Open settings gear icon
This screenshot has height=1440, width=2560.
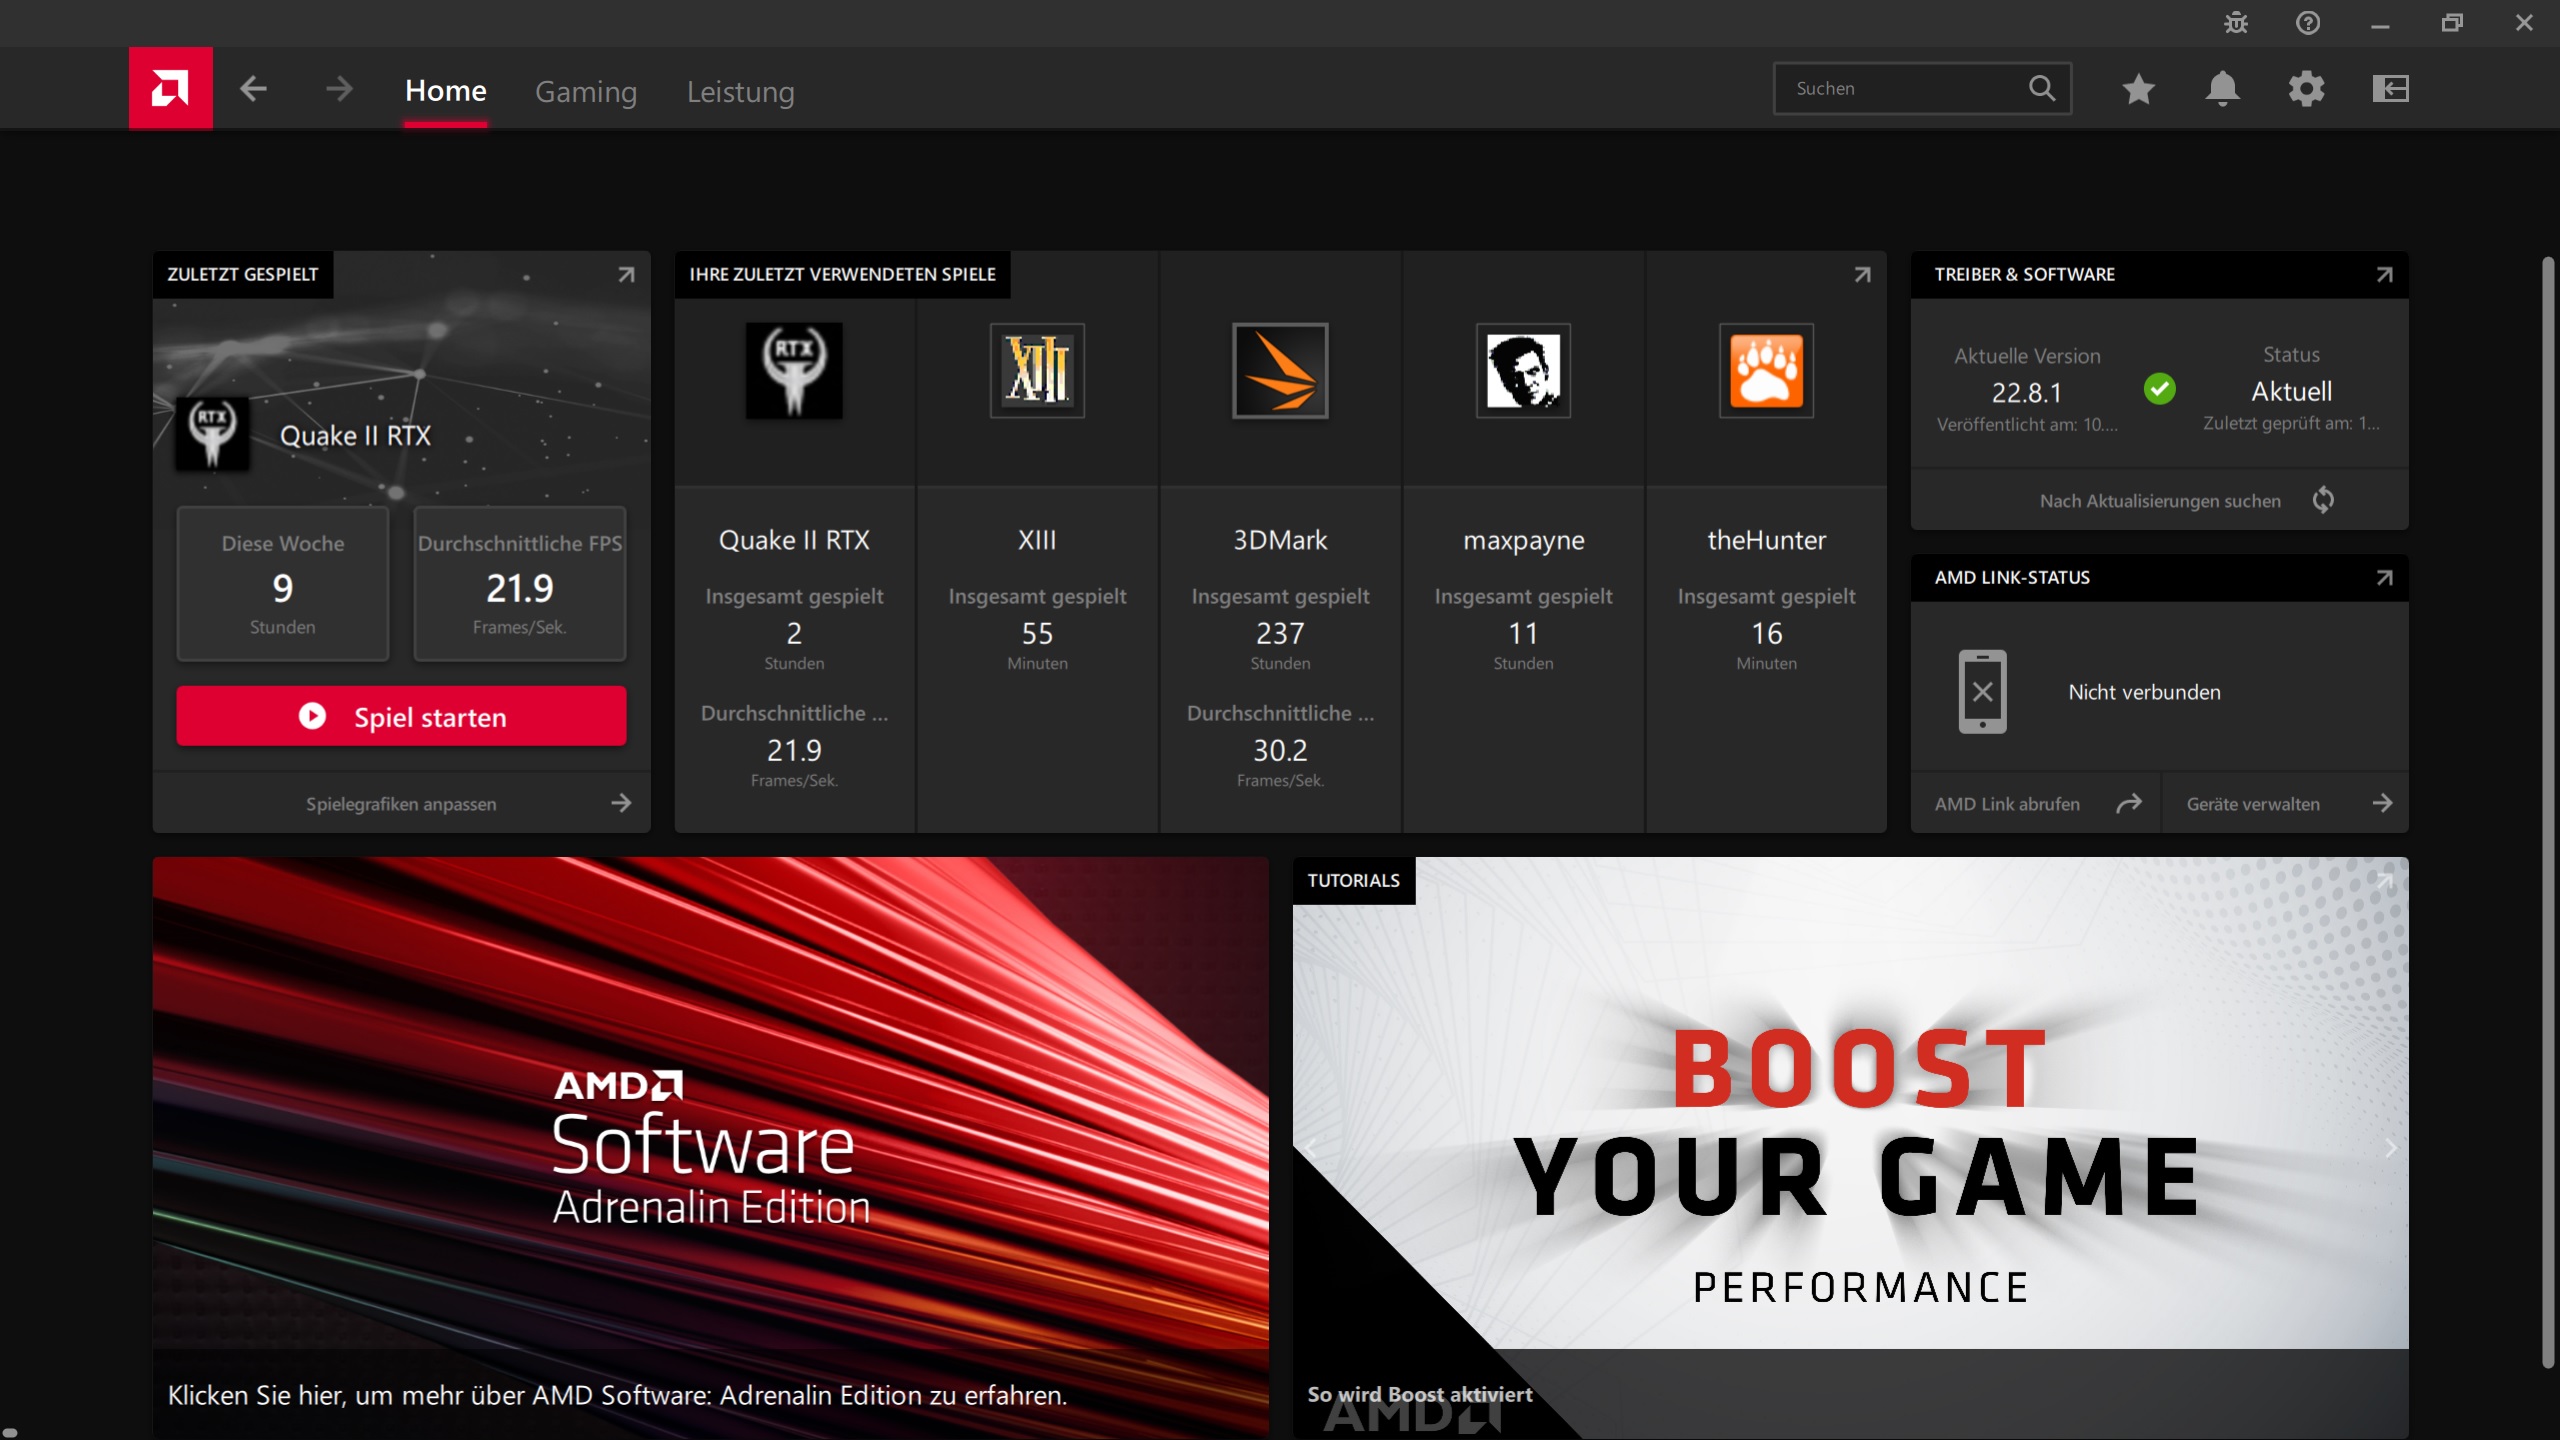point(2306,89)
